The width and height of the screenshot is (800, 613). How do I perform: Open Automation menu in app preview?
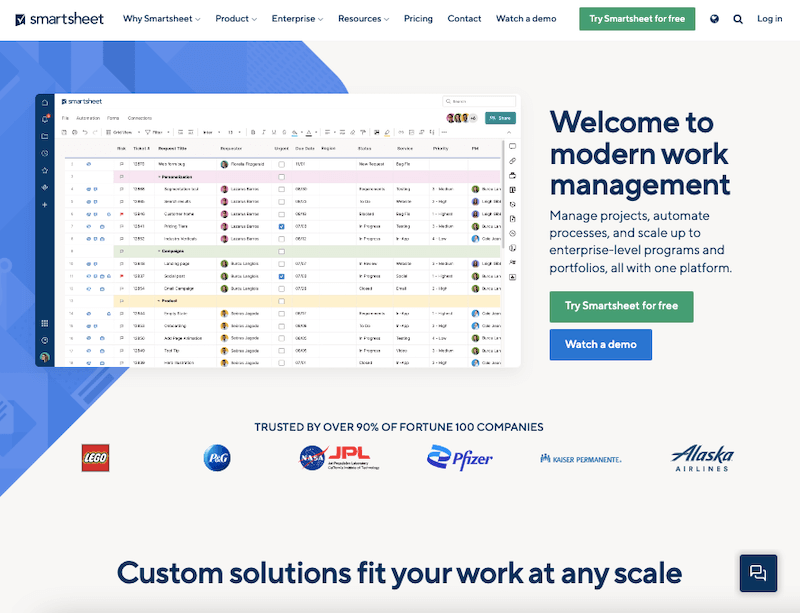88,118
